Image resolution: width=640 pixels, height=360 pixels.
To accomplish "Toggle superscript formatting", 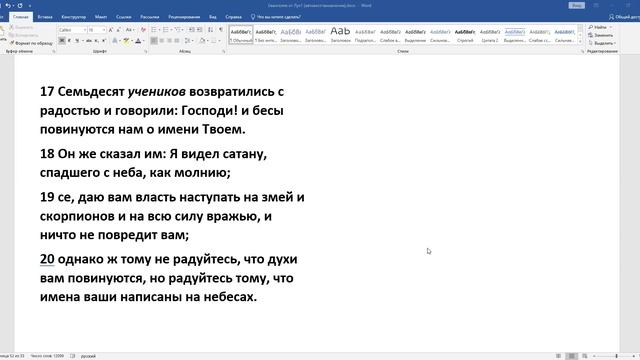I will click(104, 41).
